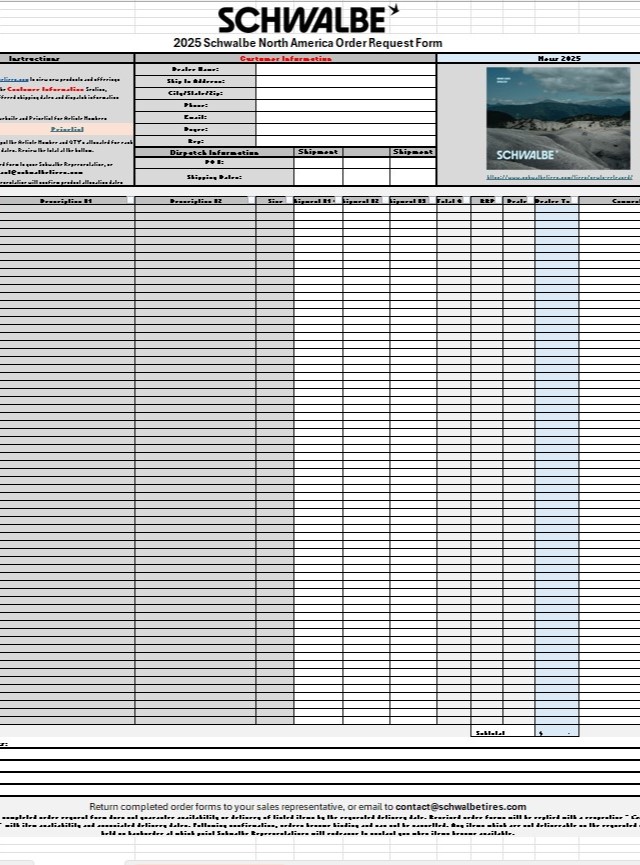Screen dimensions: 640x865
Task: Select the first PO # cell
Action: [x=318, y=163]
